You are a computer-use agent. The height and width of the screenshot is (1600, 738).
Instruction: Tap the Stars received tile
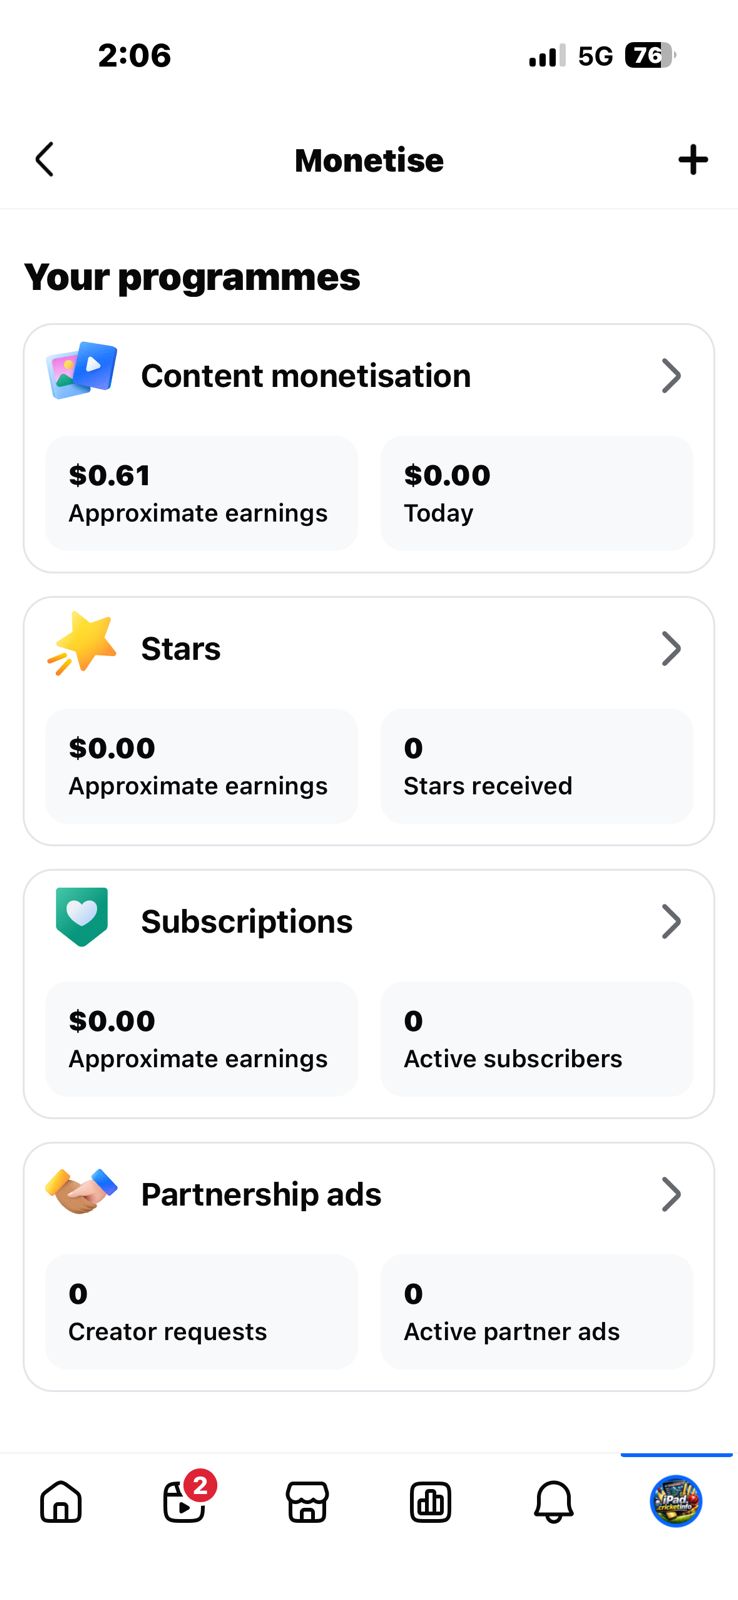coord(536,766)
